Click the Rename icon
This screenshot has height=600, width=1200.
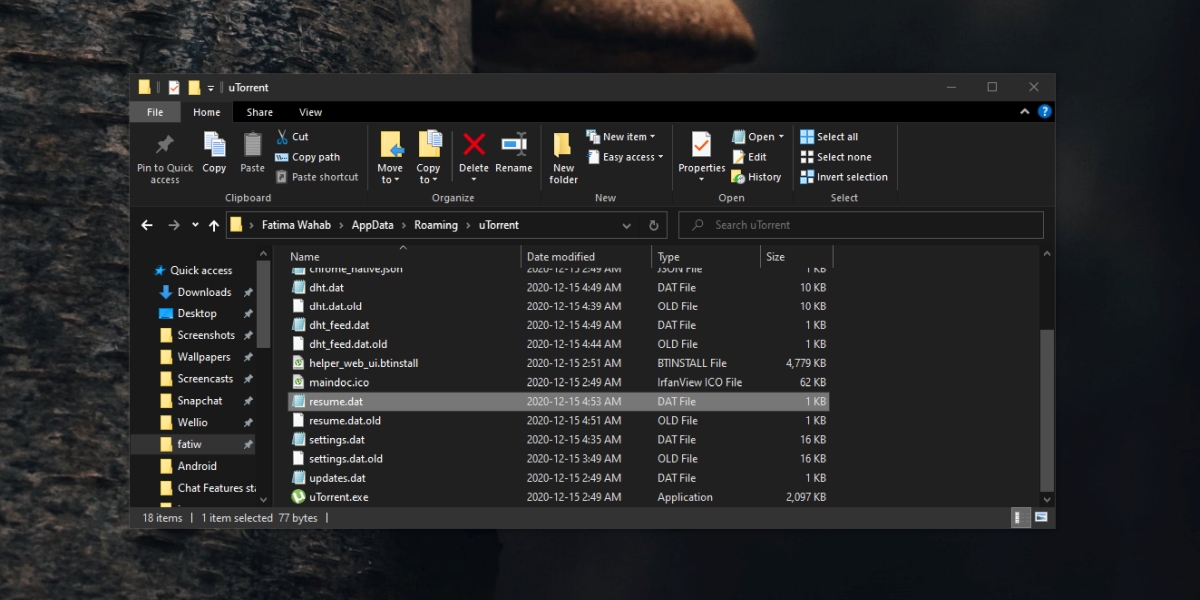[513, 145]
